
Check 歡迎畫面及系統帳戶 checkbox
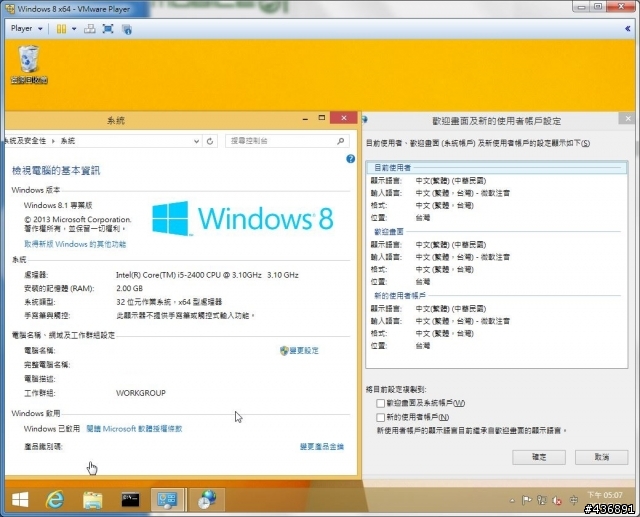(380, 403)
